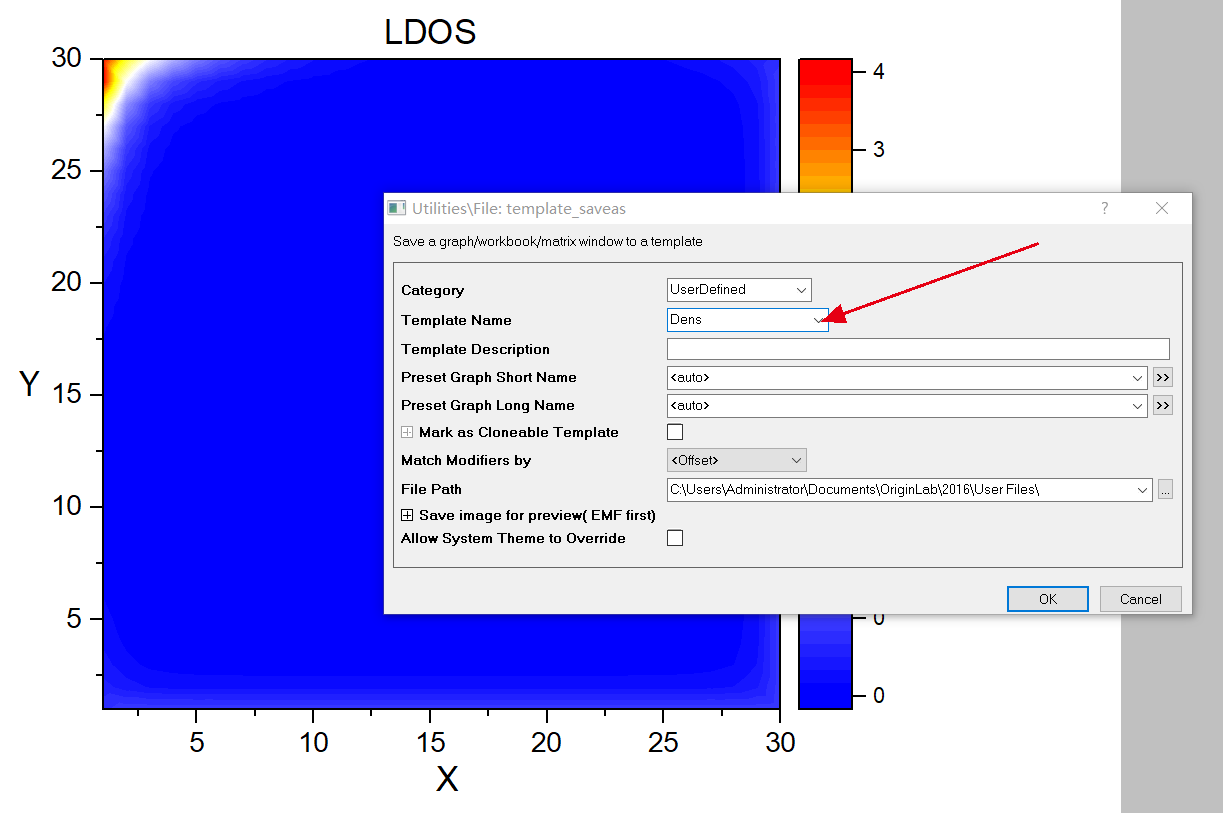
Task: Click the Template Description input field
Action: (918, 349)
